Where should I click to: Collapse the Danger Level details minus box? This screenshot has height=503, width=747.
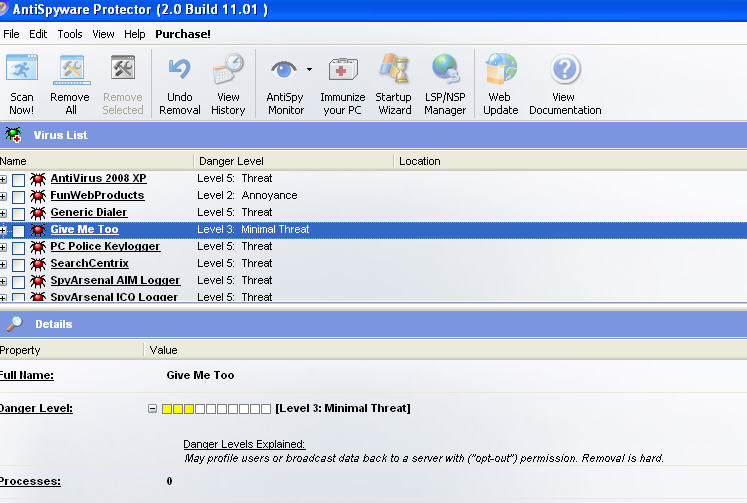coord(152,409)
